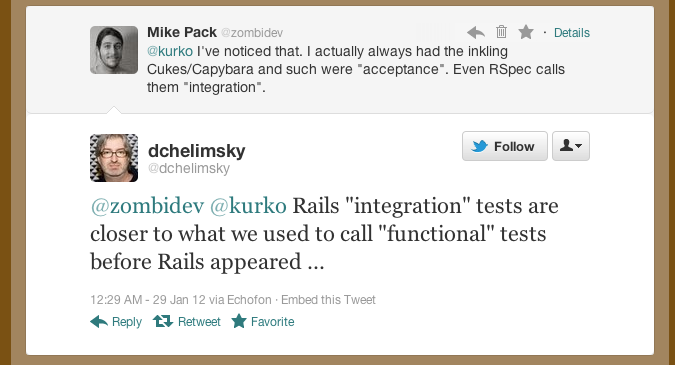The image size is (675, 365).
Task: Click the @kurko mention in Mike Pack's tweet
Action: click(x=170, y=51)
